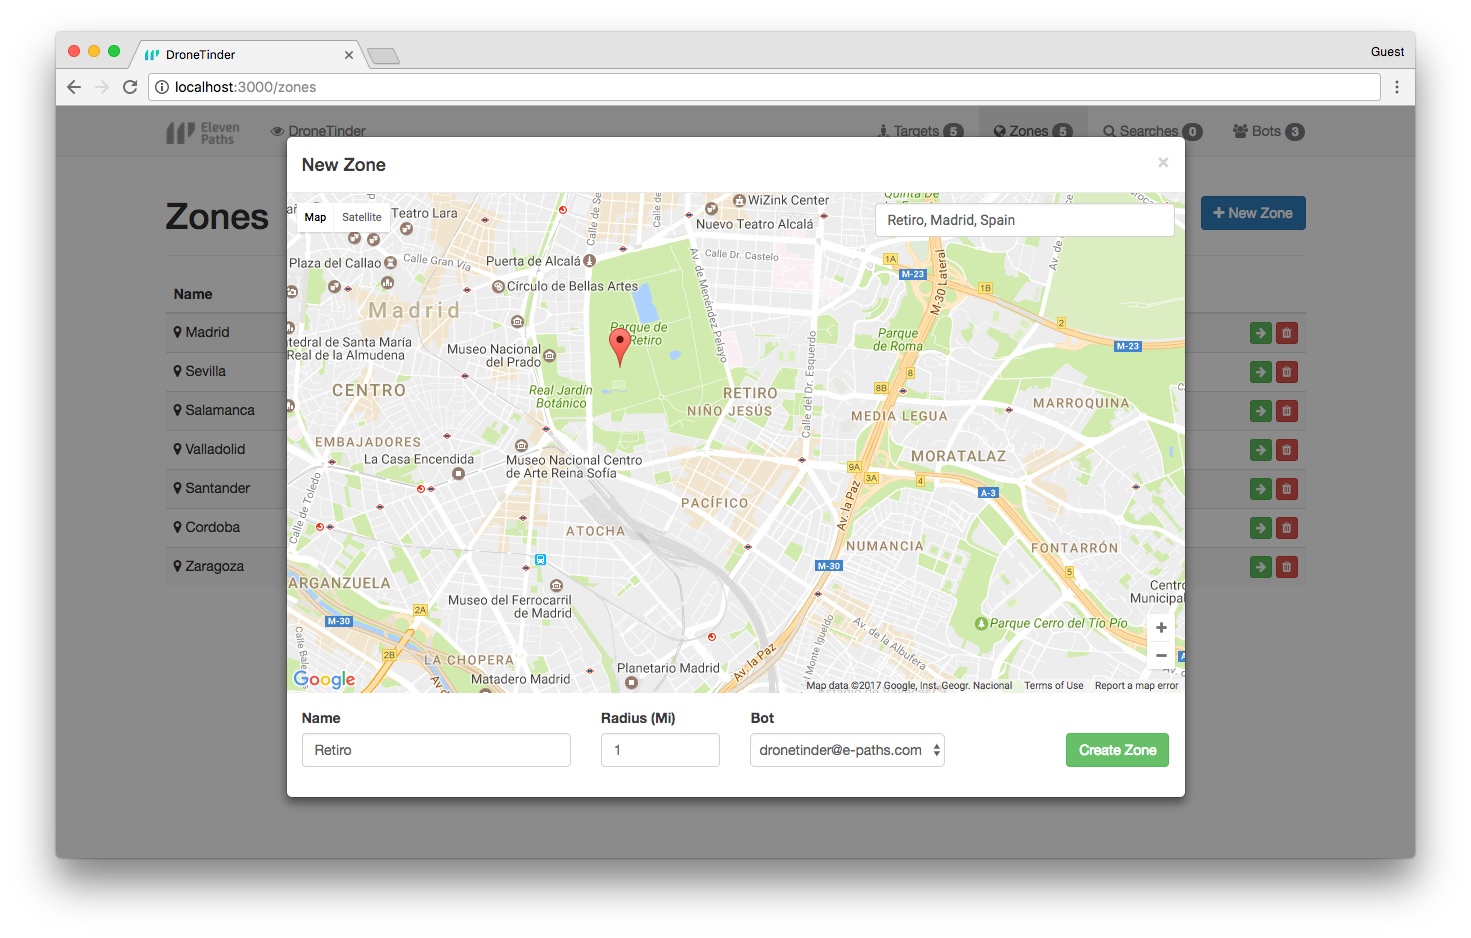
Task: Click the DroneTinder navbar link
Action: [x=318, y=131]
